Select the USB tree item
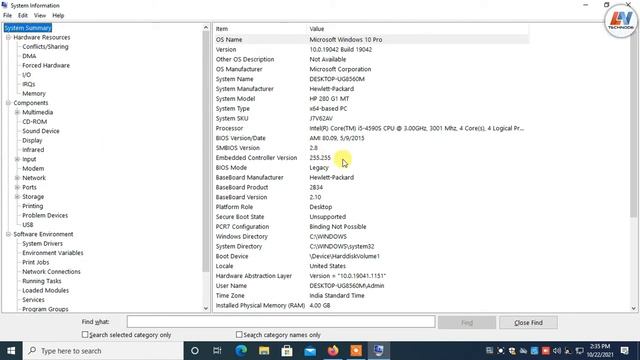Screen dimensions: 640x360 (28, 225)
